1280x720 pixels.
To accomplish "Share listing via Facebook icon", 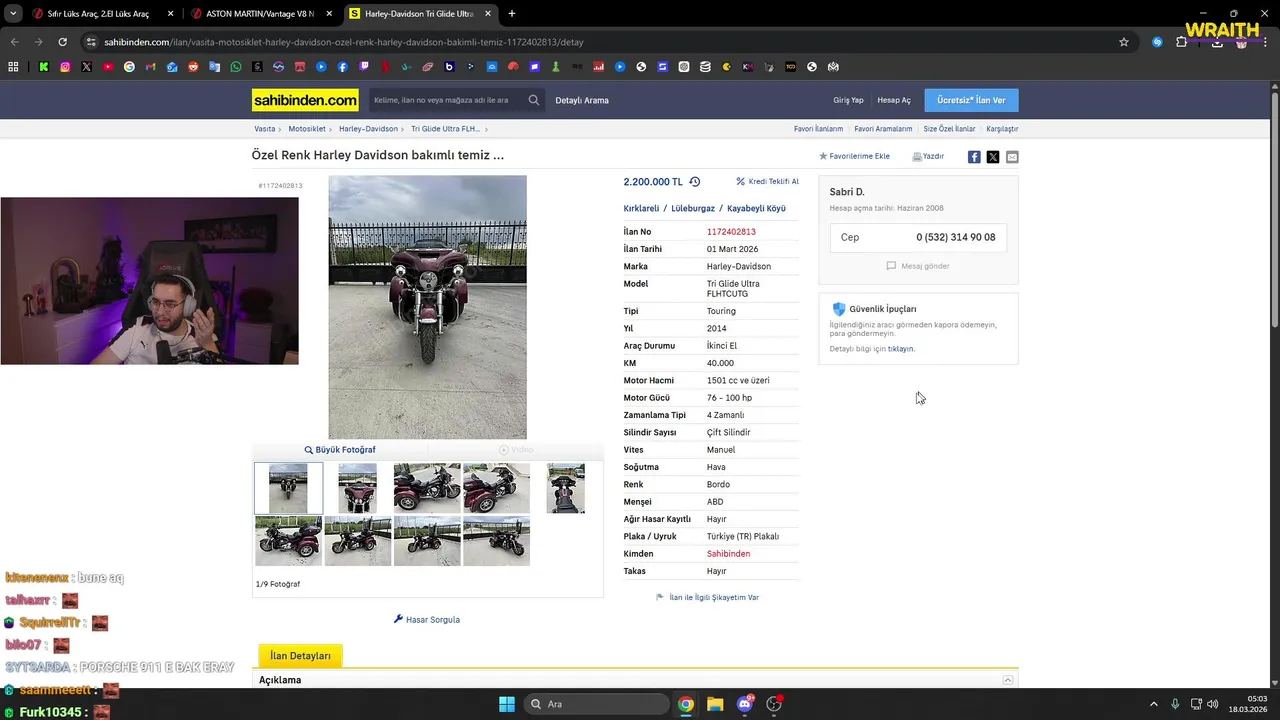I will click(974, 157).
